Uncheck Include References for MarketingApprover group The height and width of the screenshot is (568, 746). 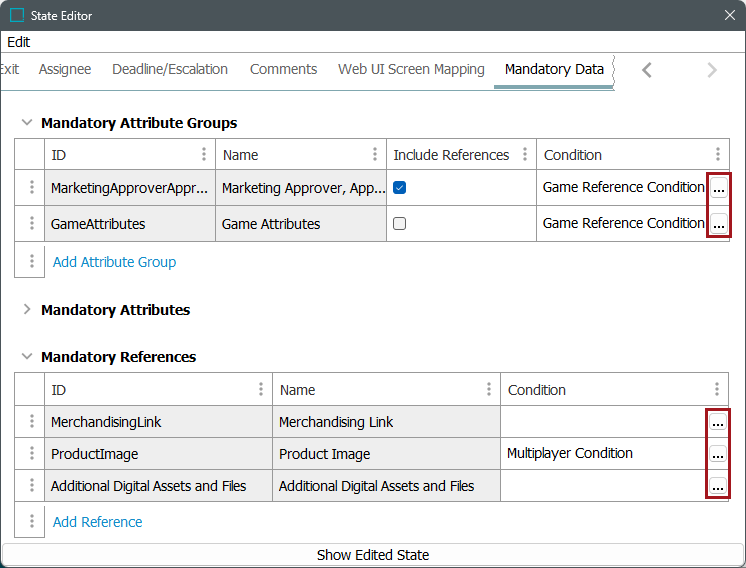400,188
